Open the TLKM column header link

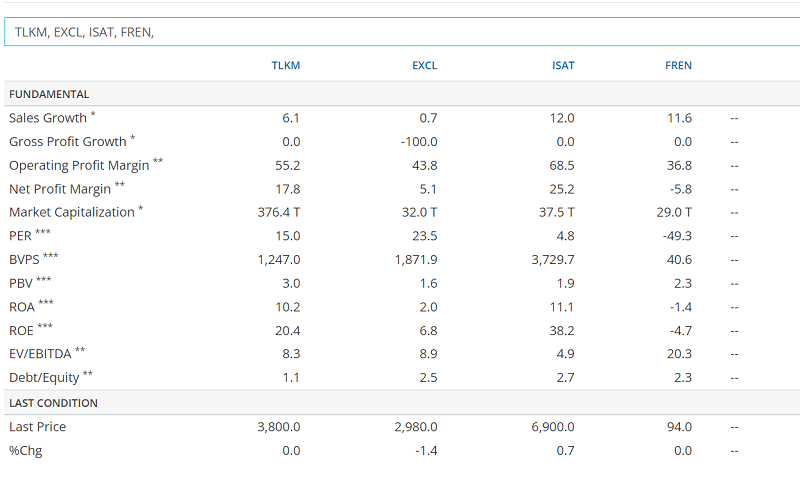(286, 65)
